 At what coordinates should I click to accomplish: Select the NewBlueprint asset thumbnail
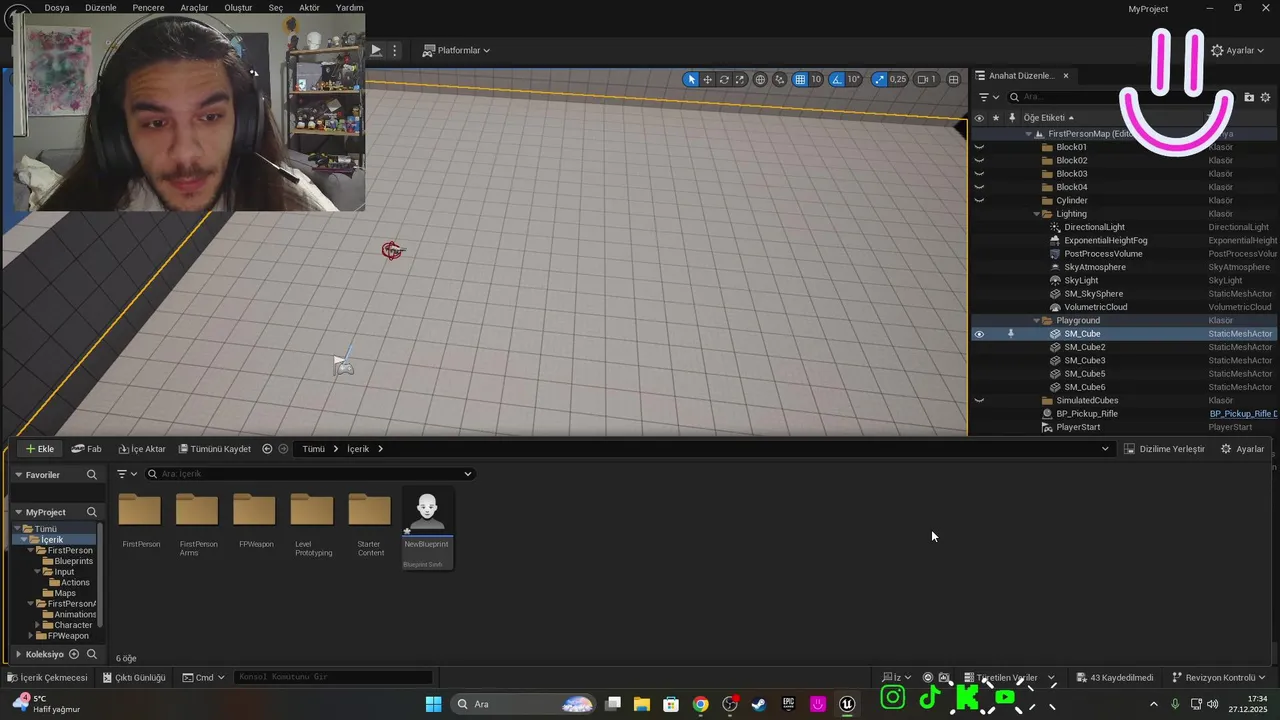click(427, 527)
